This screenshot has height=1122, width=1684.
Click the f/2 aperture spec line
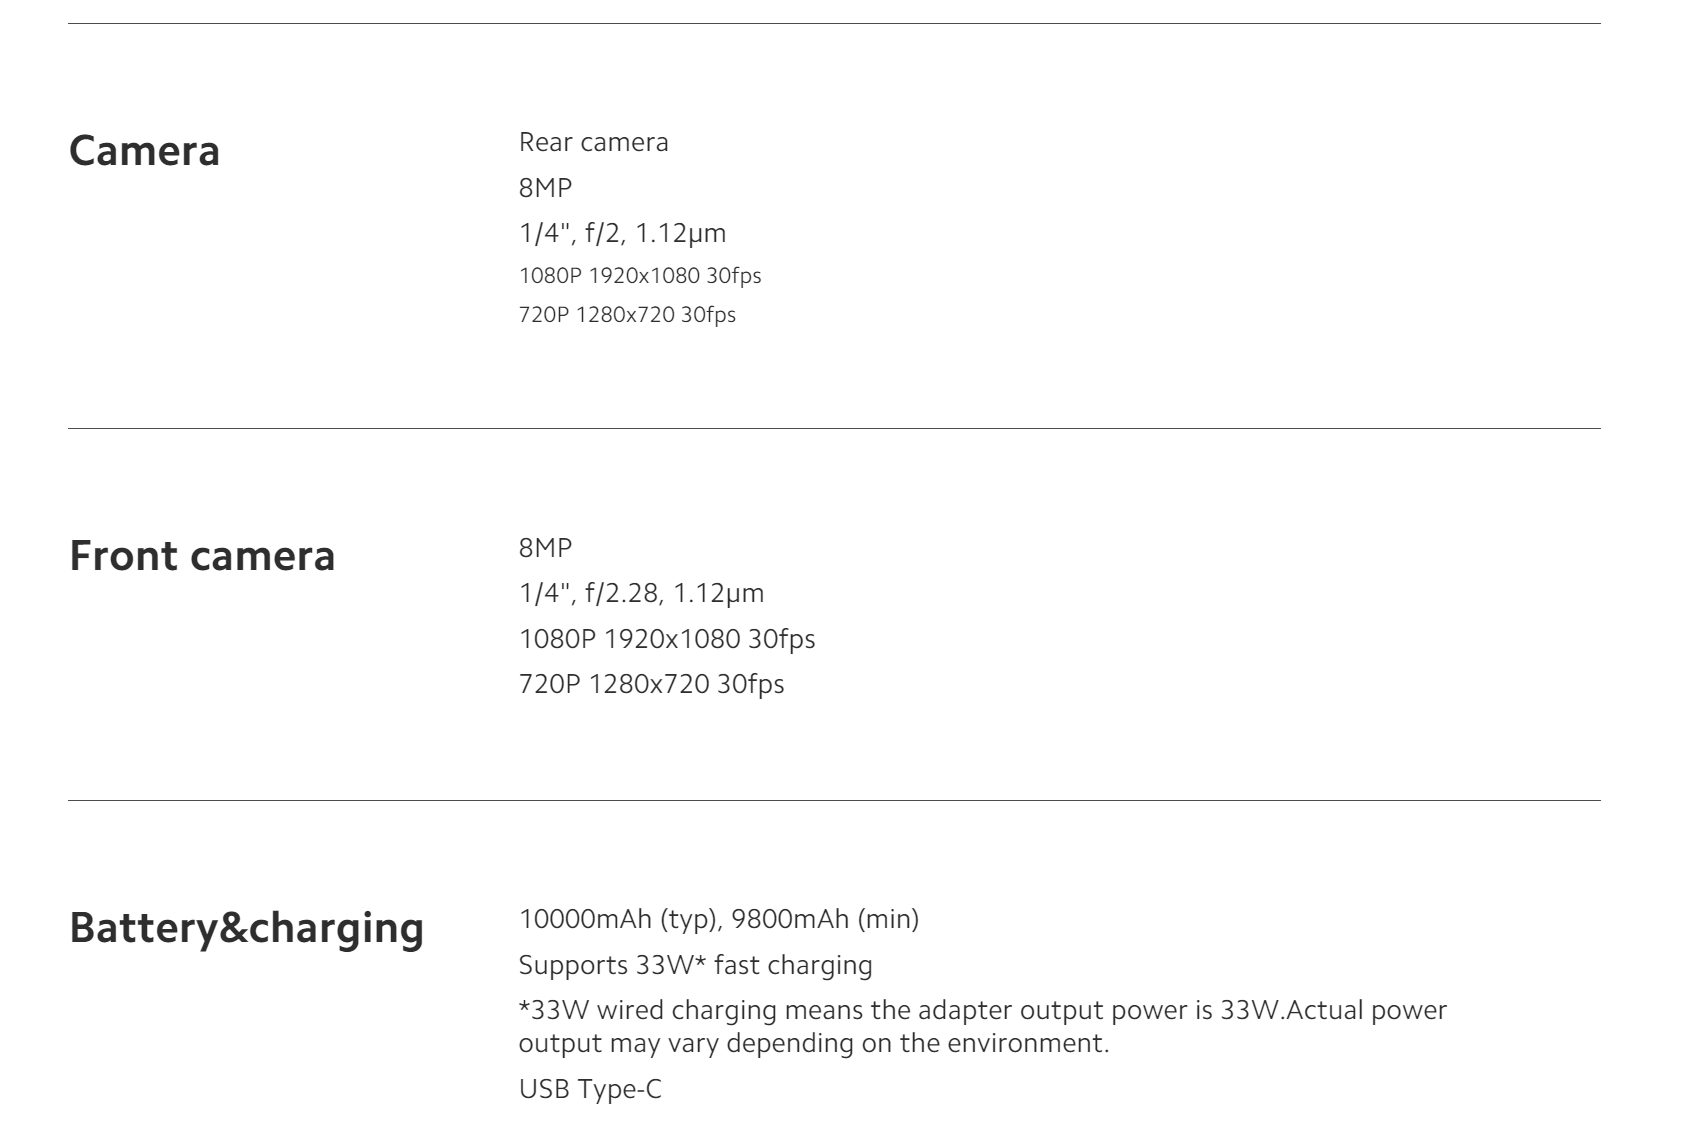coord(622,233)
